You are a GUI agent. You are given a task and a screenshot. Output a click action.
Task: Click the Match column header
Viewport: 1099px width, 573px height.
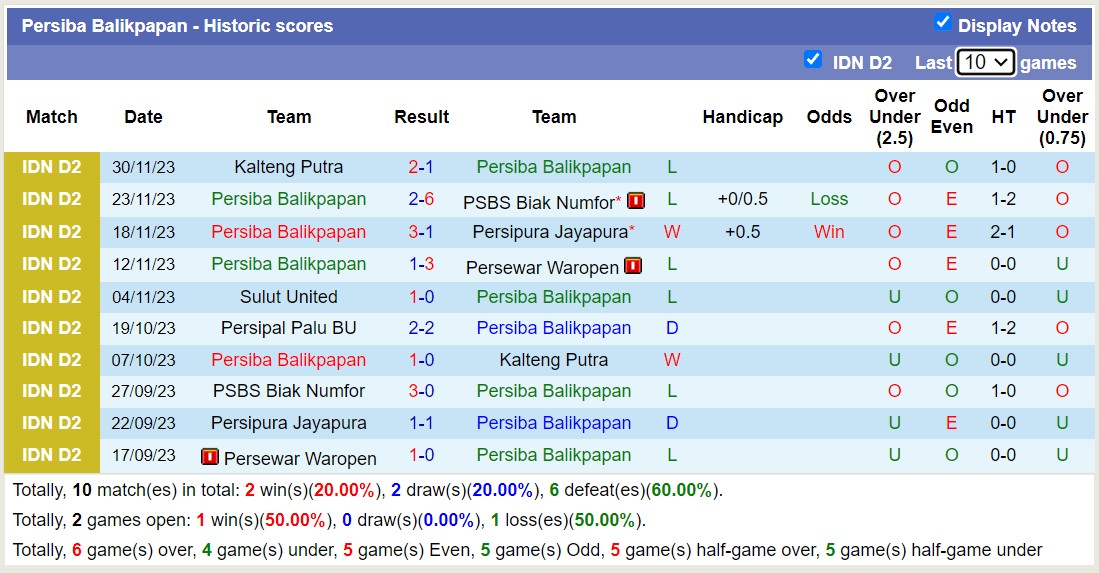click(x=52, y=117)
